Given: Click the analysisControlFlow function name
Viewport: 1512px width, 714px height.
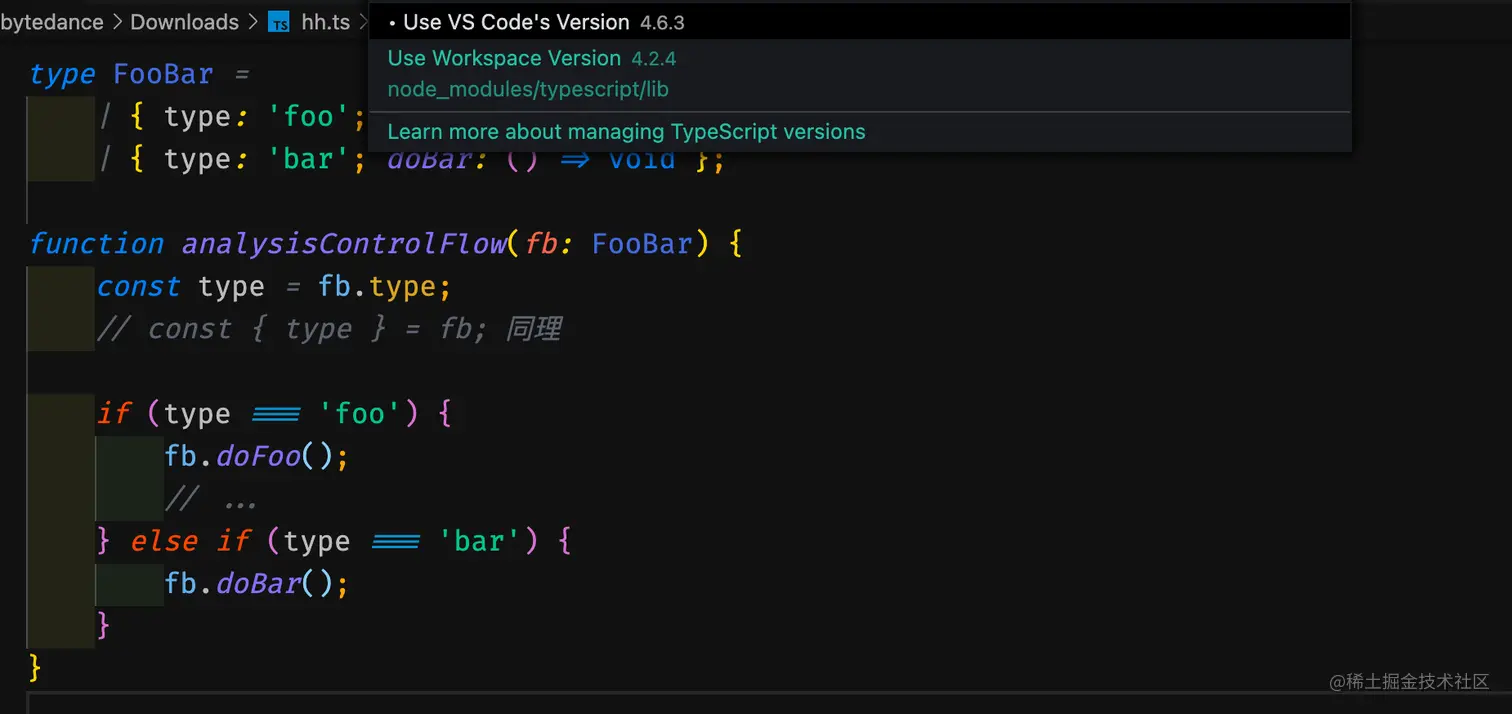Looking at the screenshot, I should coord(343,244).
